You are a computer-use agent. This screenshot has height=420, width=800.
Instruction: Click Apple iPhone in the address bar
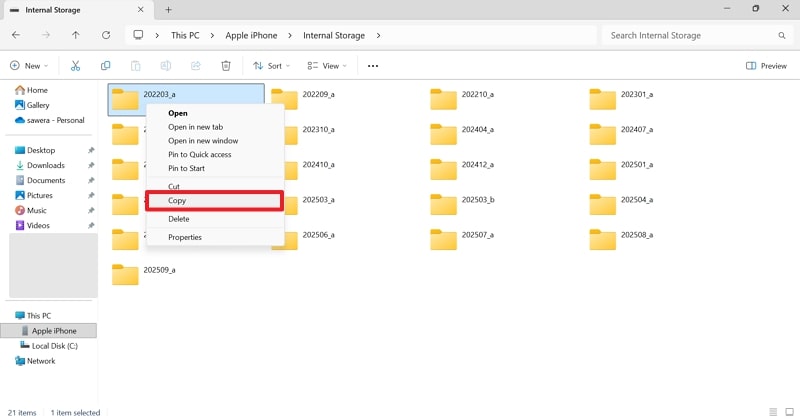(252, 35)
